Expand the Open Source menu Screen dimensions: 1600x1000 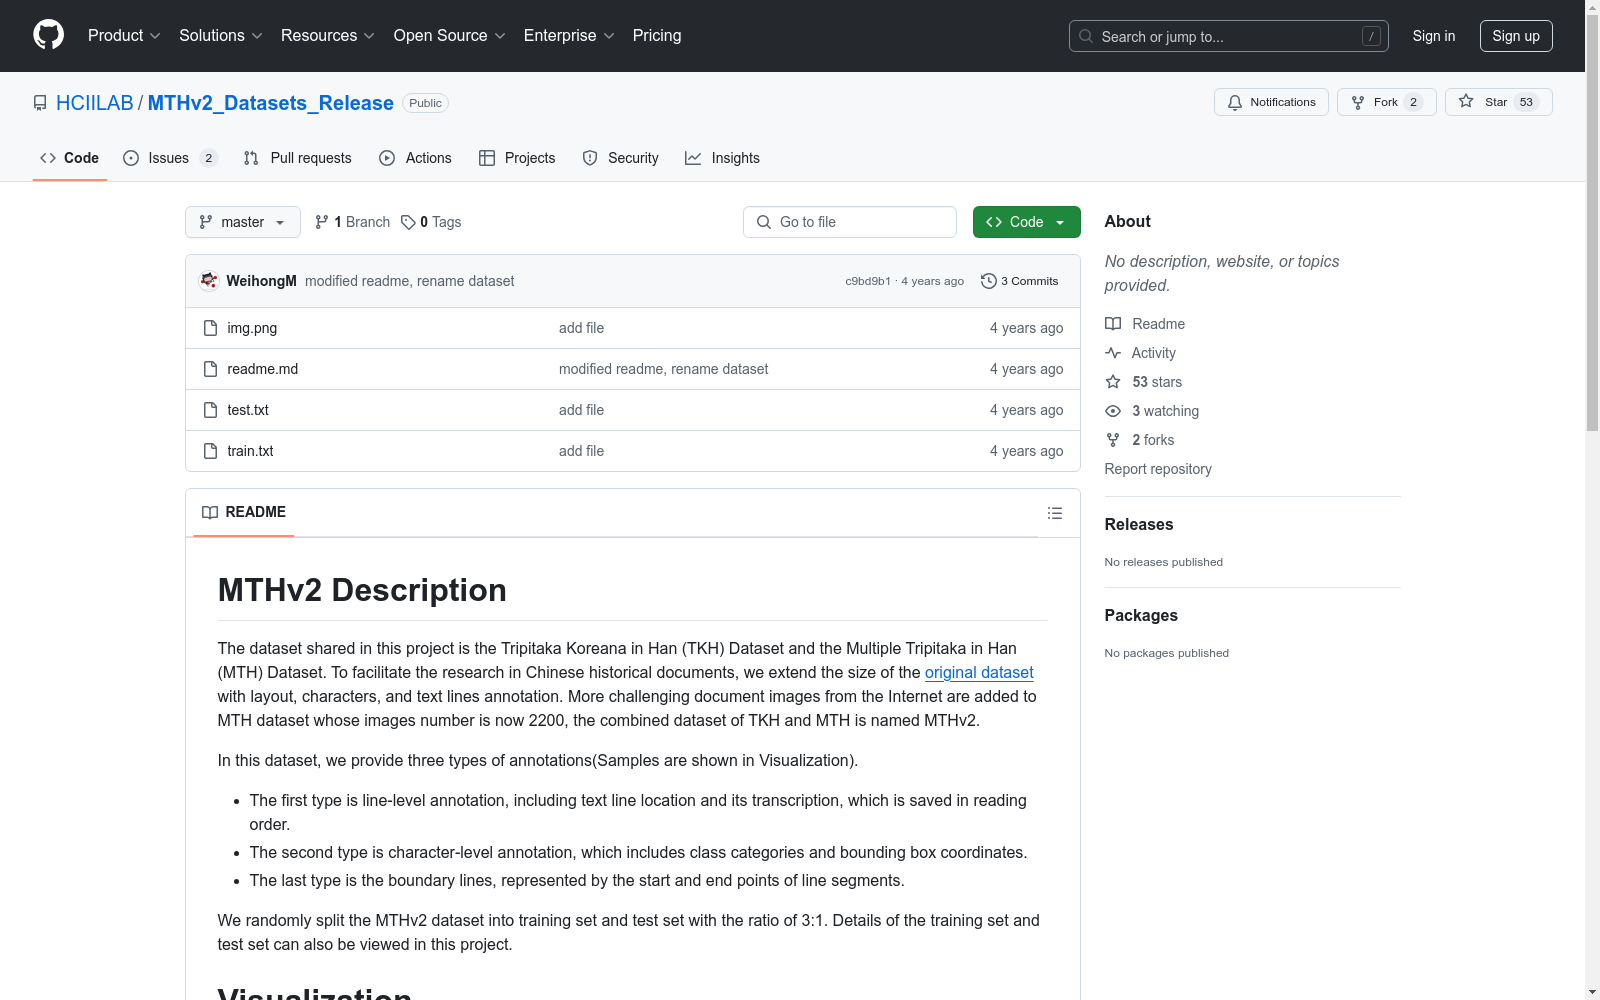450,35
